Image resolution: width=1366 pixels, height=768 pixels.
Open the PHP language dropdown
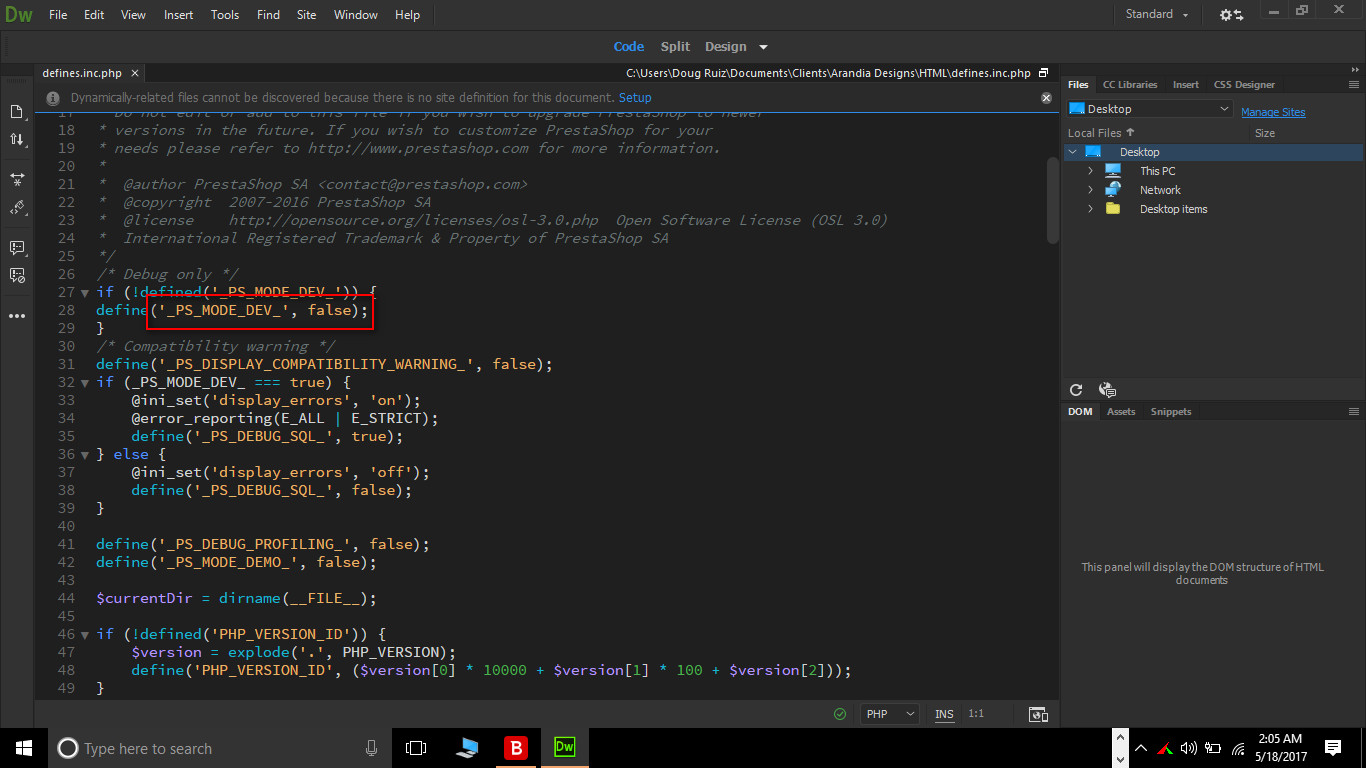tap(890, 714)
